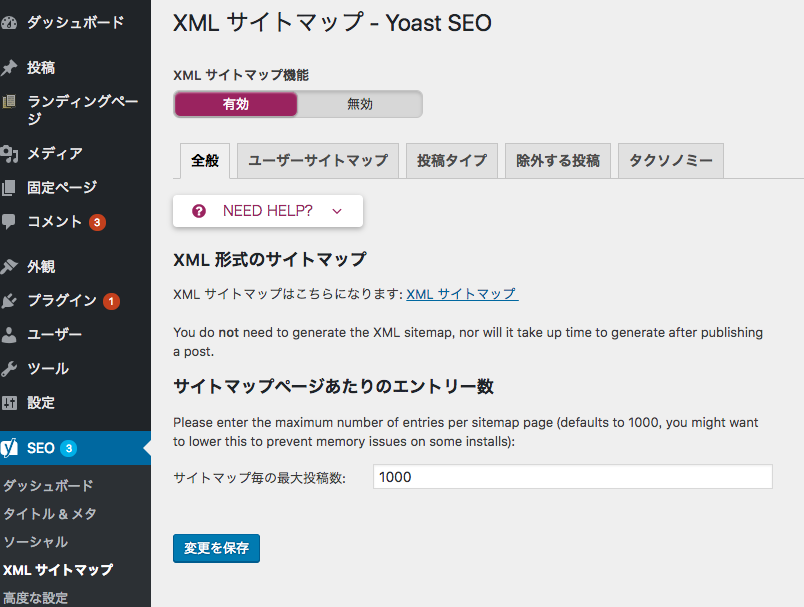Click the Dashboard gauge icon in sidebar
The height and width of the screenshot is (607, 804).
click(x=9, y=22)
